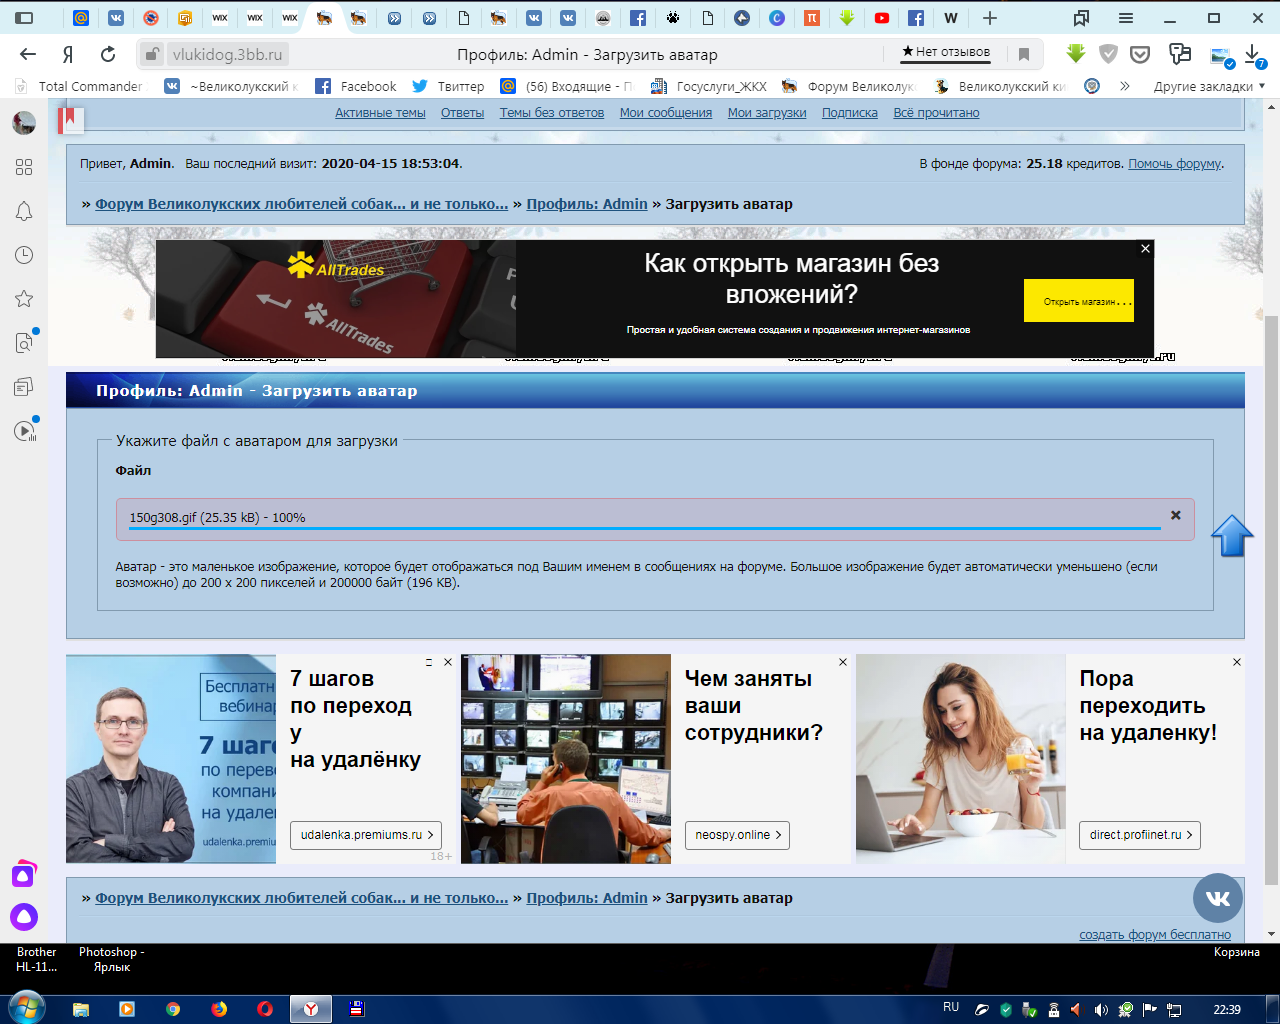1280x1024 pixels.
Task: Click the tray volume speaker icon
Action: point(1101,1009)
